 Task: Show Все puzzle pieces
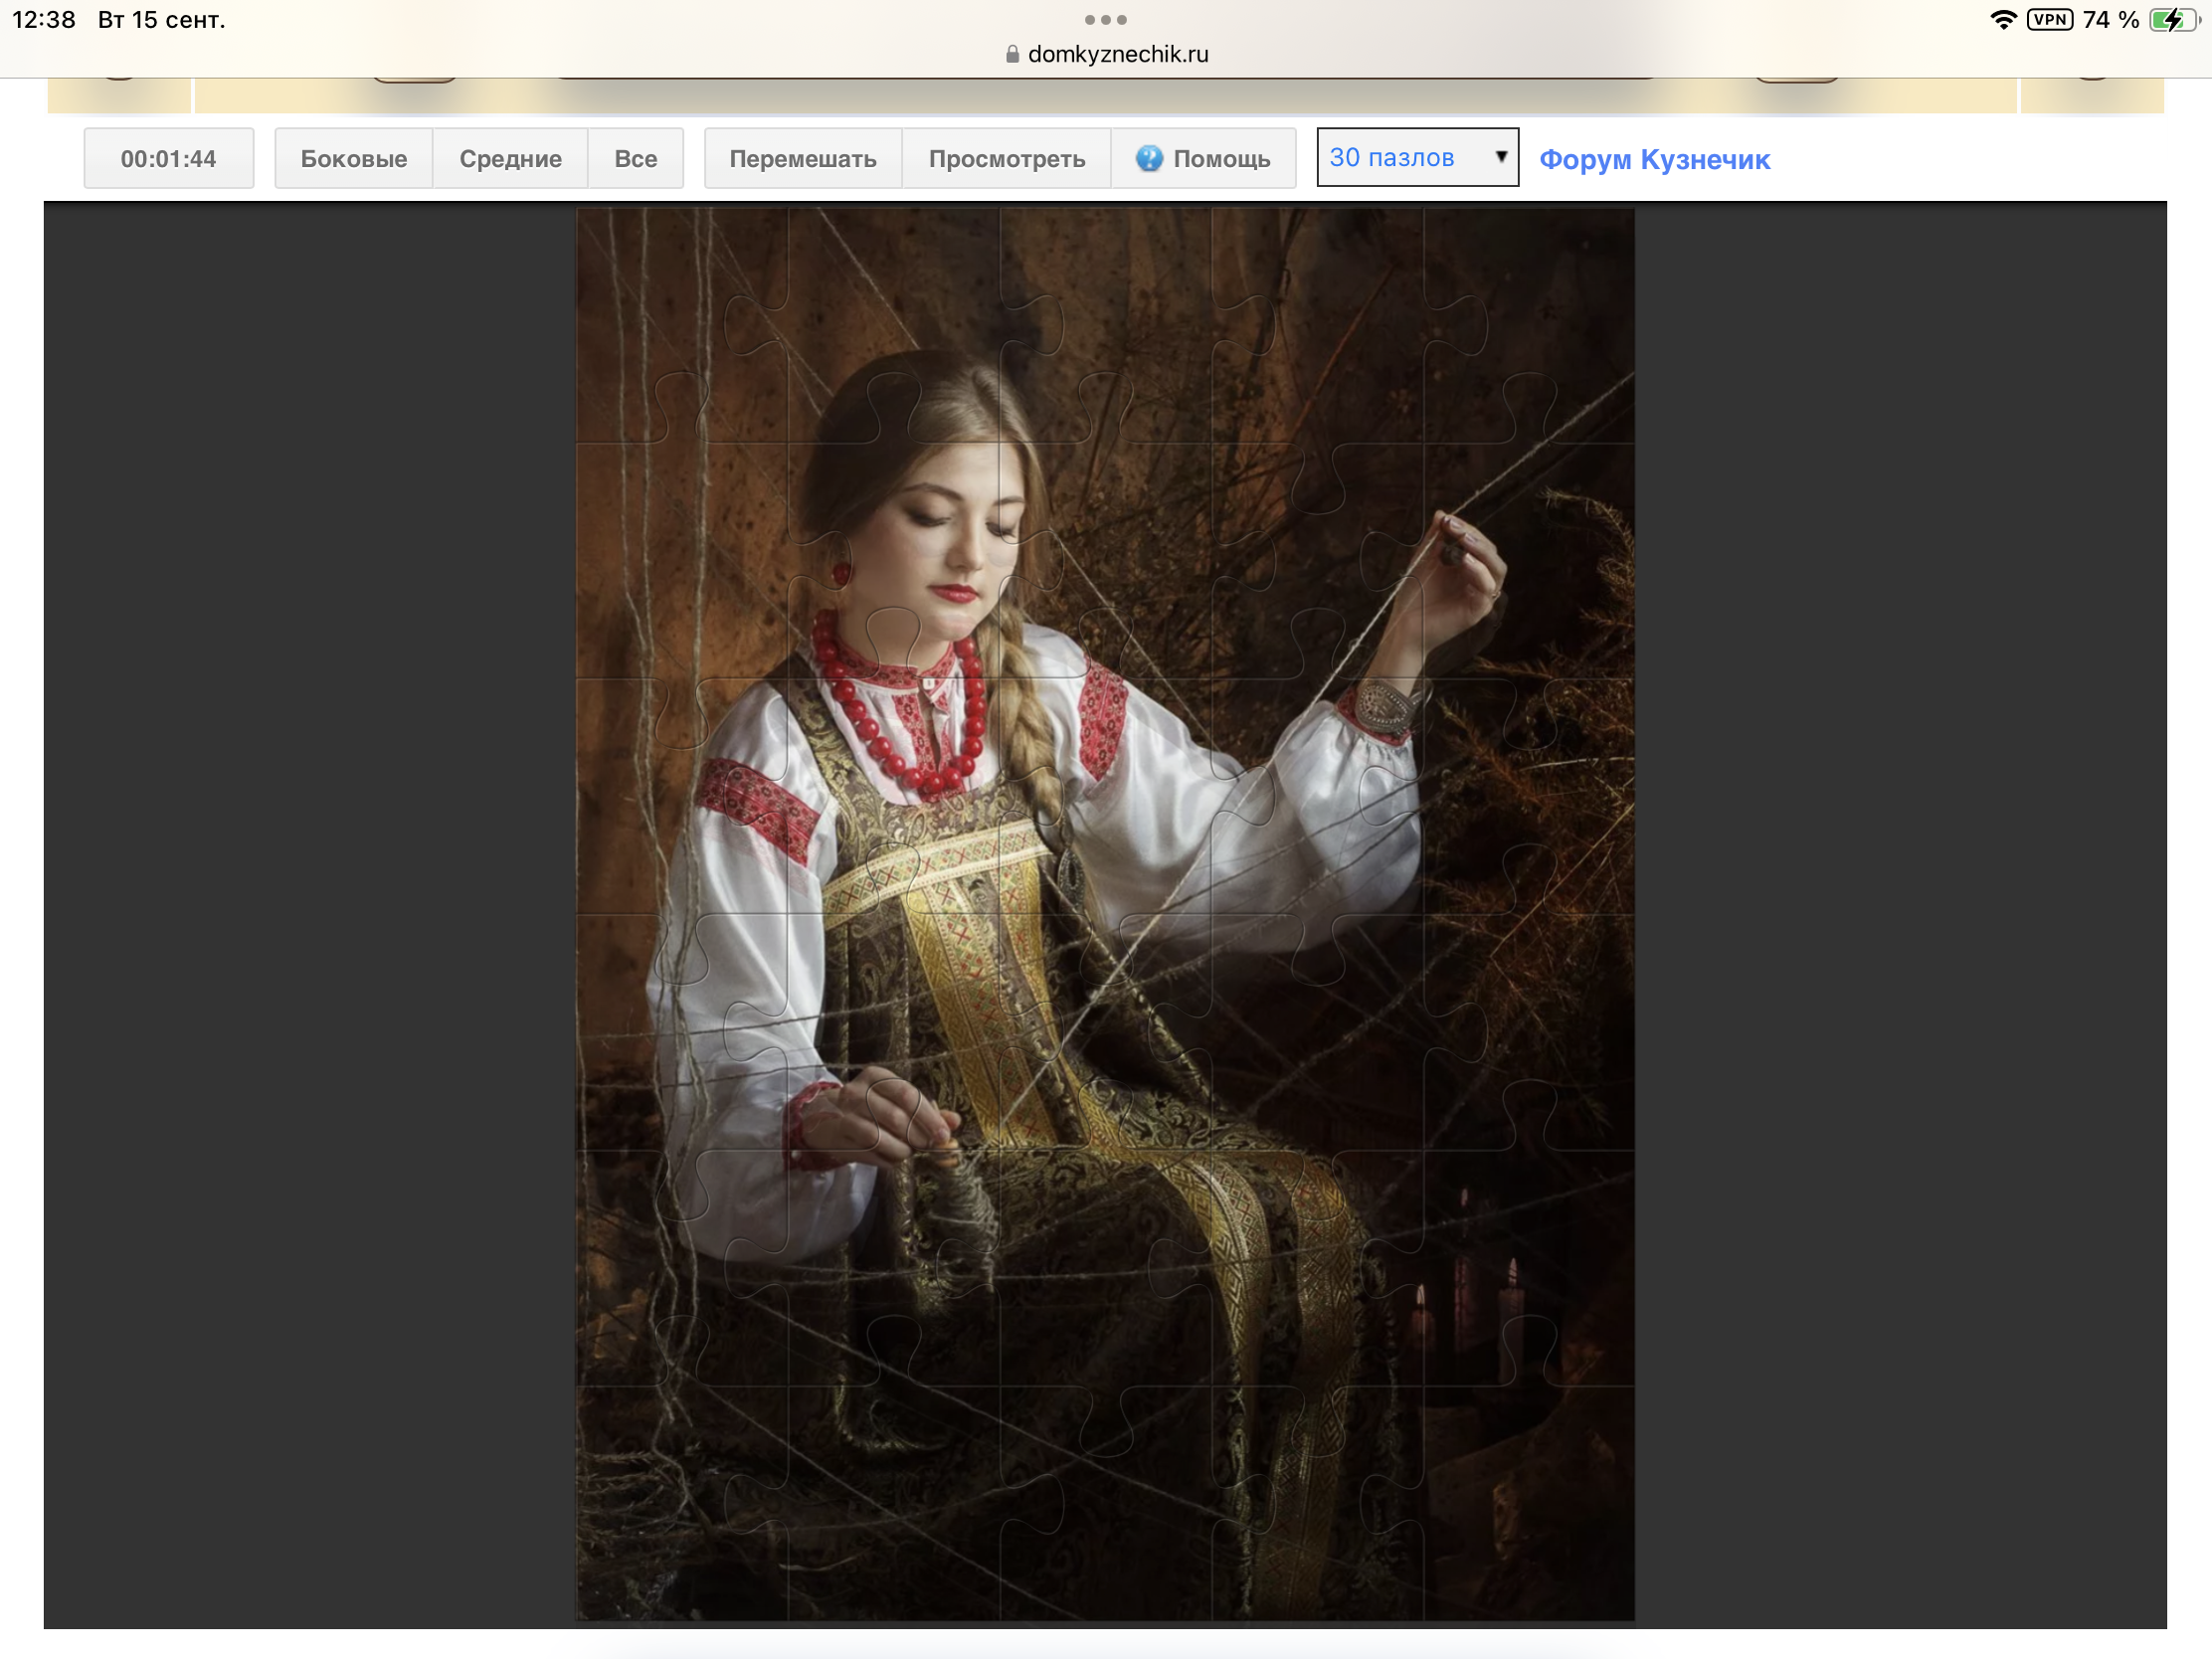point(635,158)
